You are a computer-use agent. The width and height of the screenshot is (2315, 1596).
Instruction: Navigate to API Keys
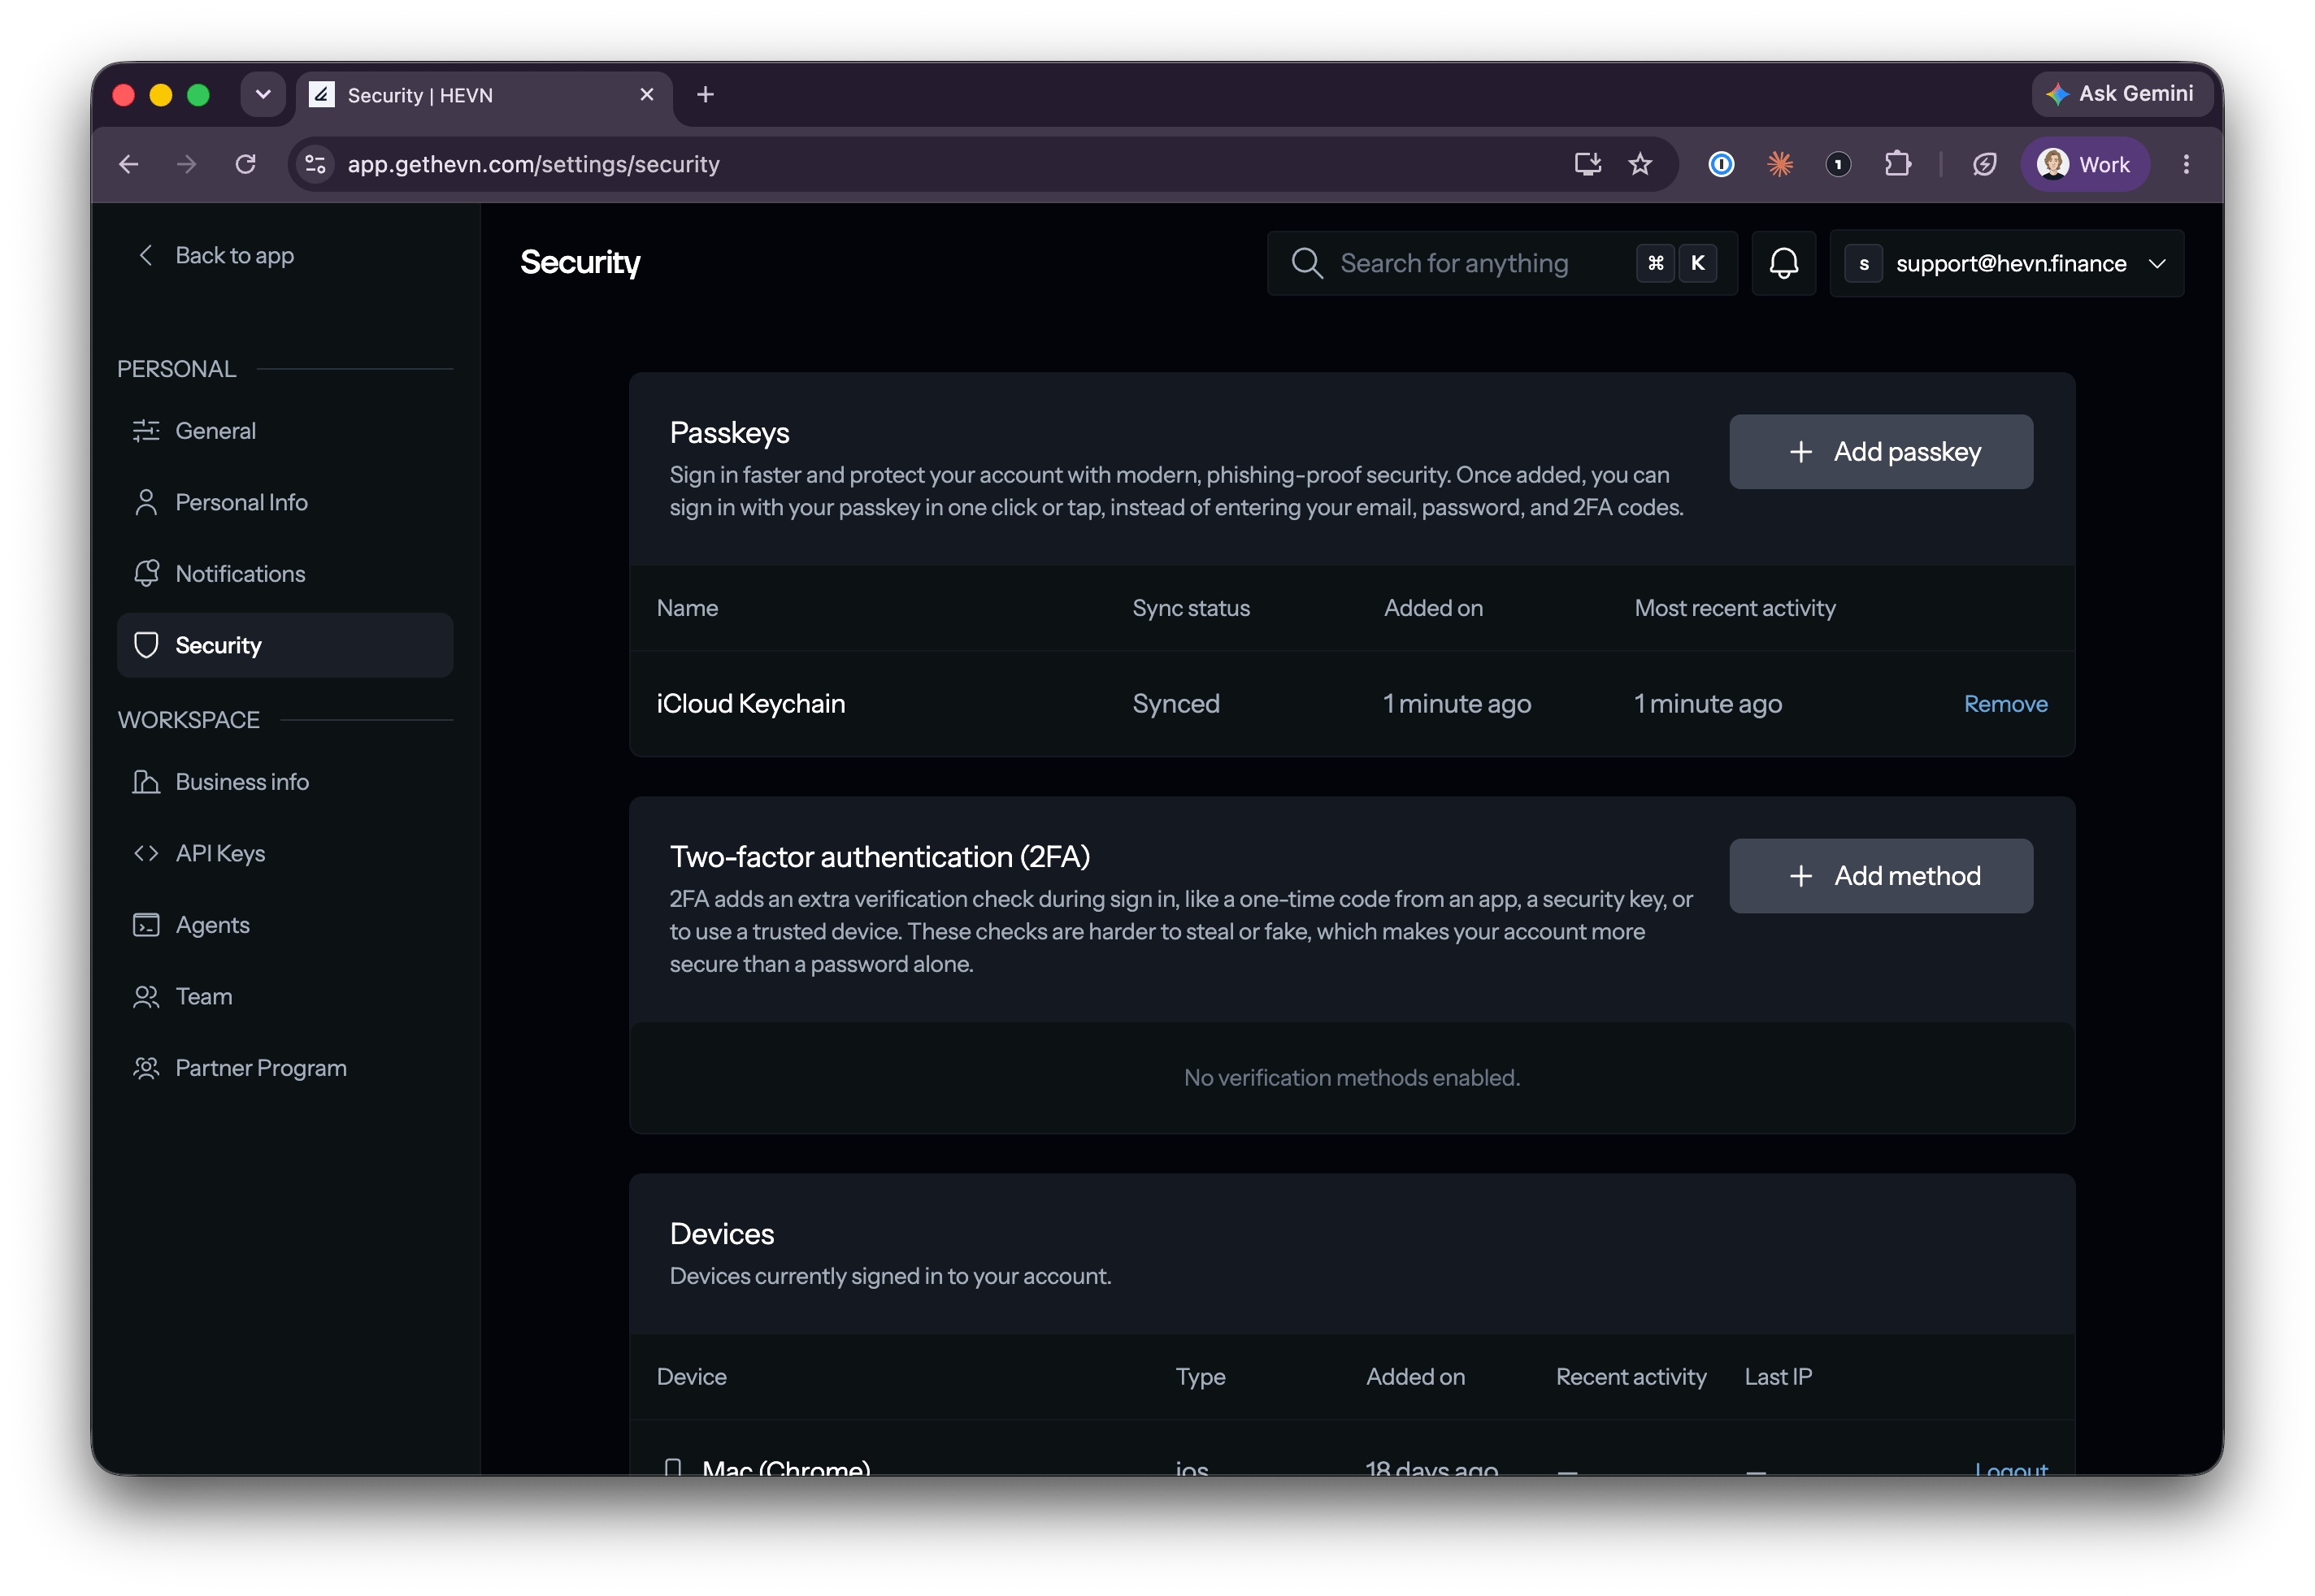(285, 853)
